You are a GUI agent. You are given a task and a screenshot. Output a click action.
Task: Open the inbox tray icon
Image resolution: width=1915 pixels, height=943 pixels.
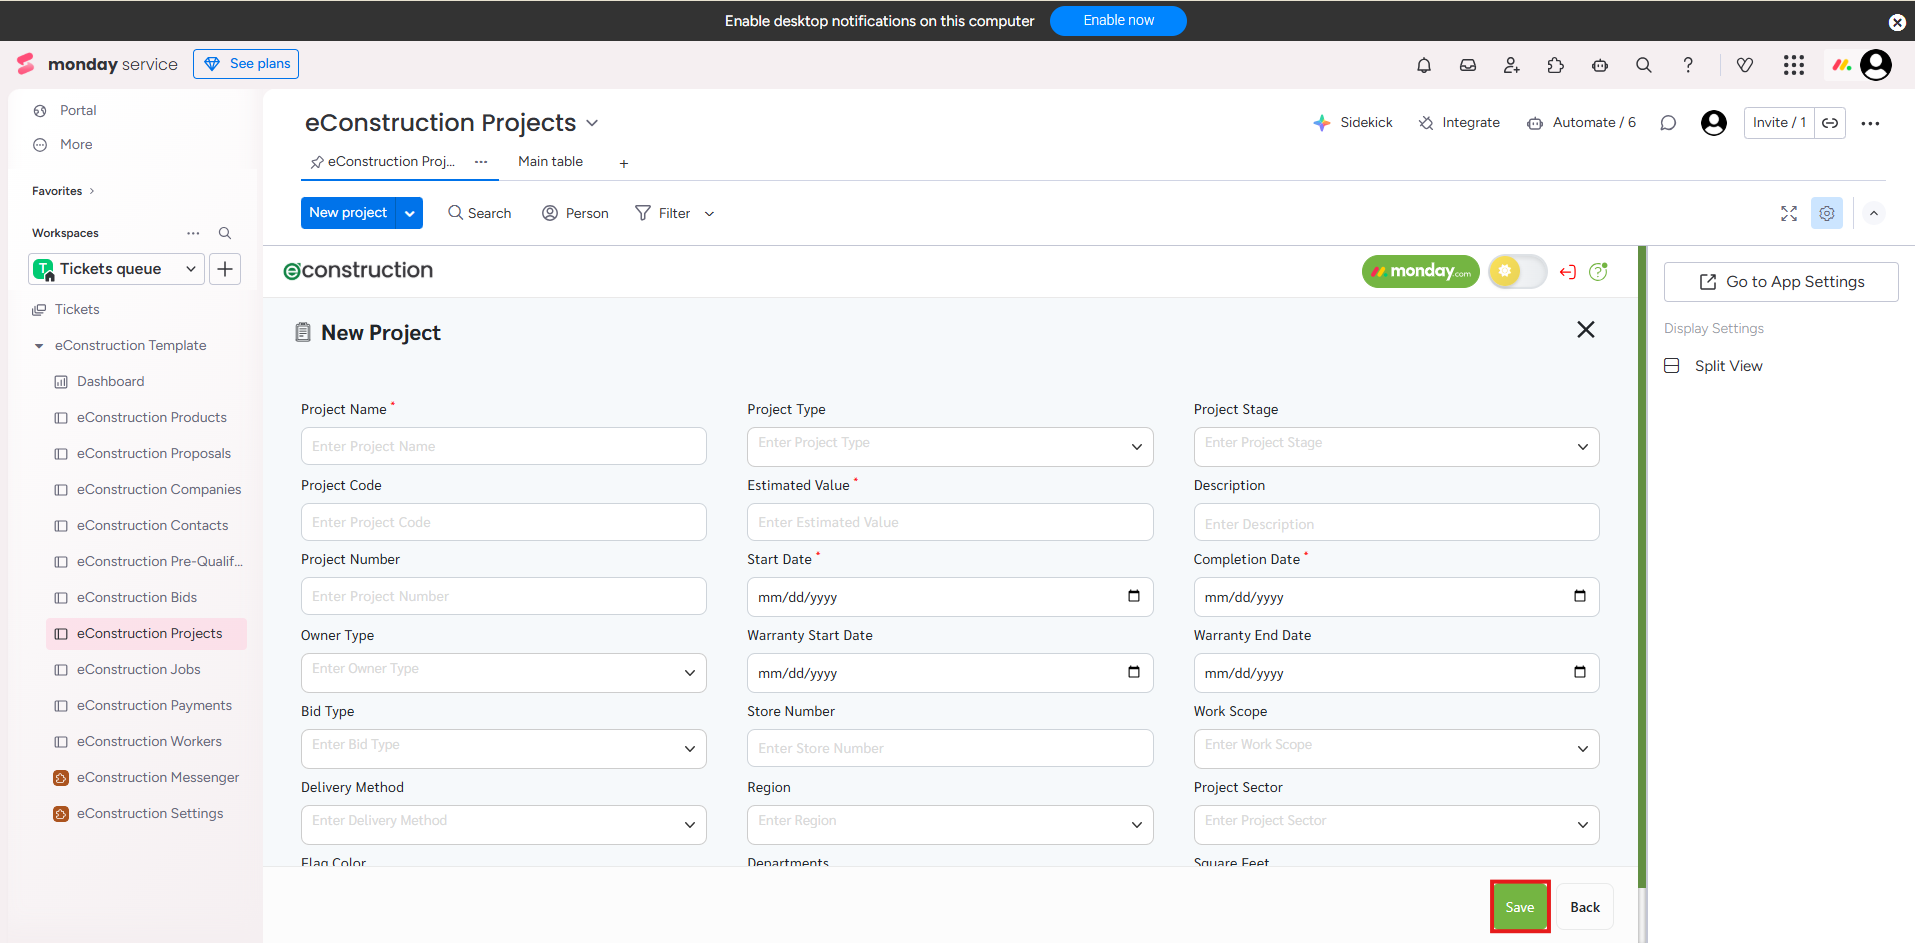click(1468, 65)
